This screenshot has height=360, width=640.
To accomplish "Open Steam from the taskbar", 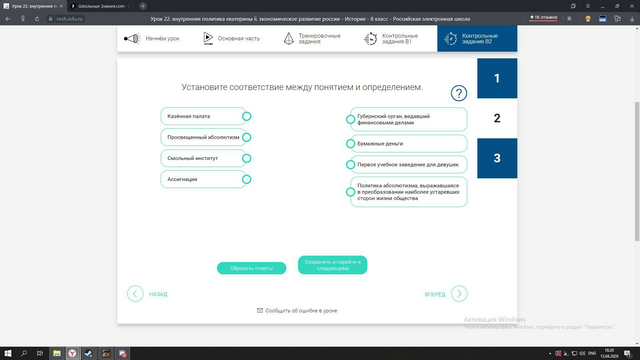I will 89,353.
